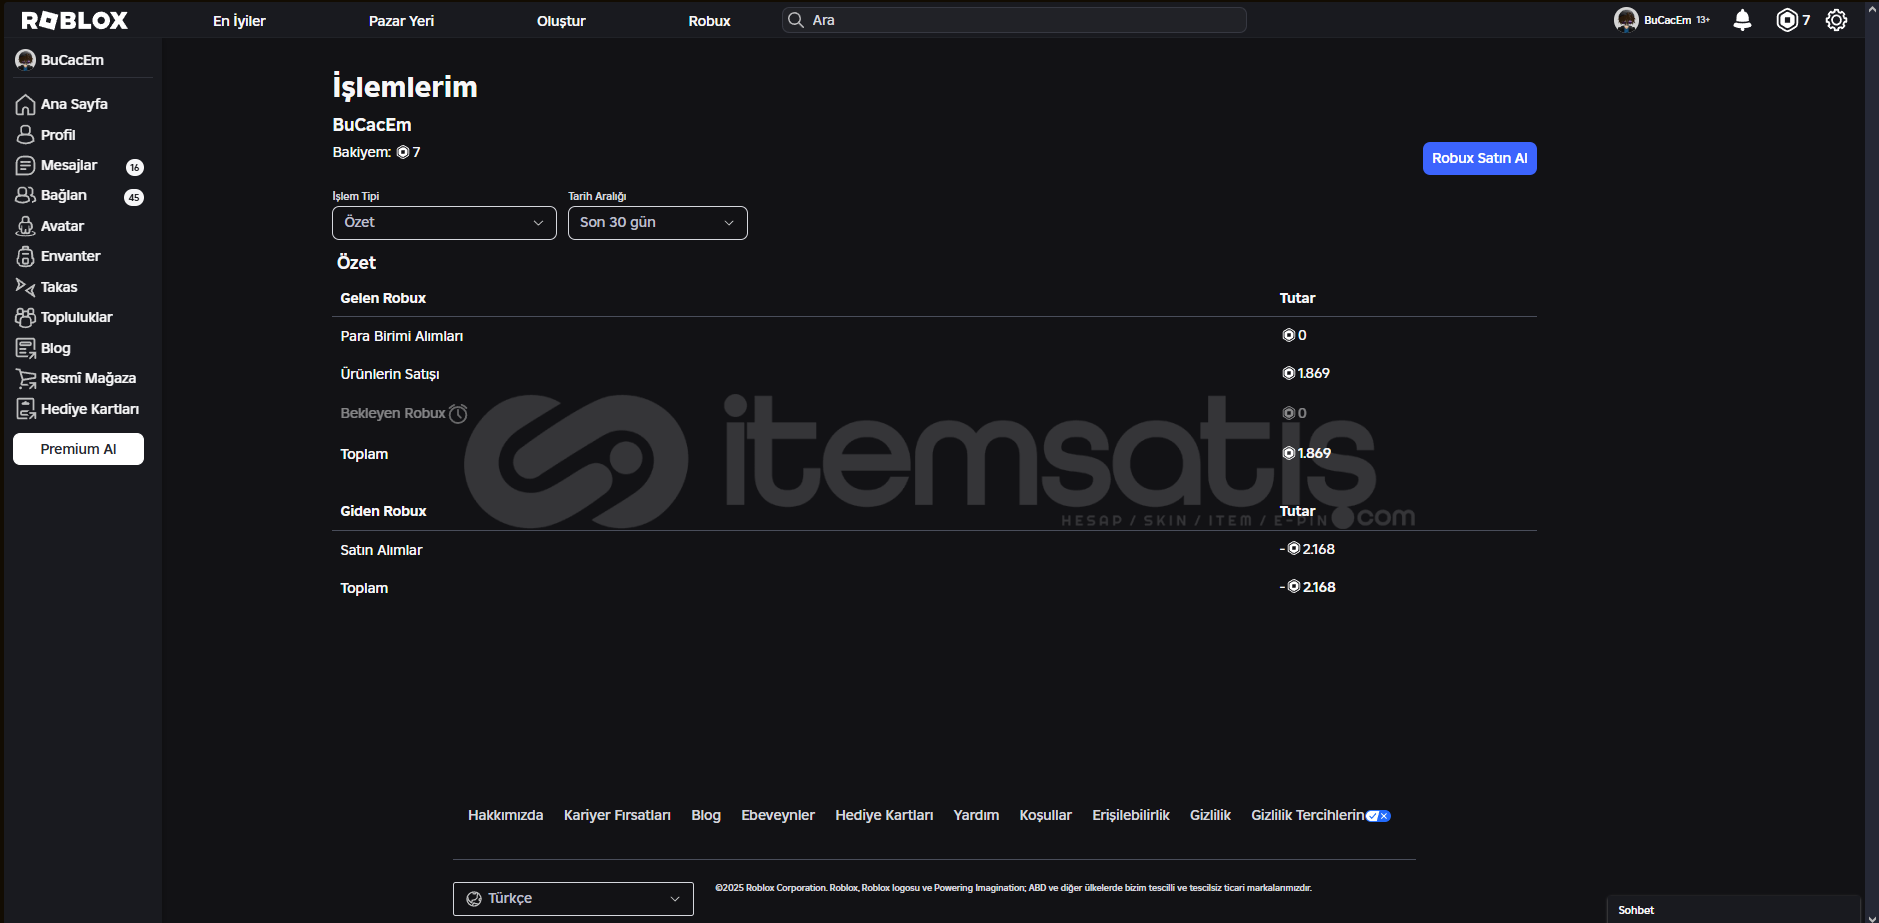
Task: Click the search magnifier icon
Action: tap(796, 20)
